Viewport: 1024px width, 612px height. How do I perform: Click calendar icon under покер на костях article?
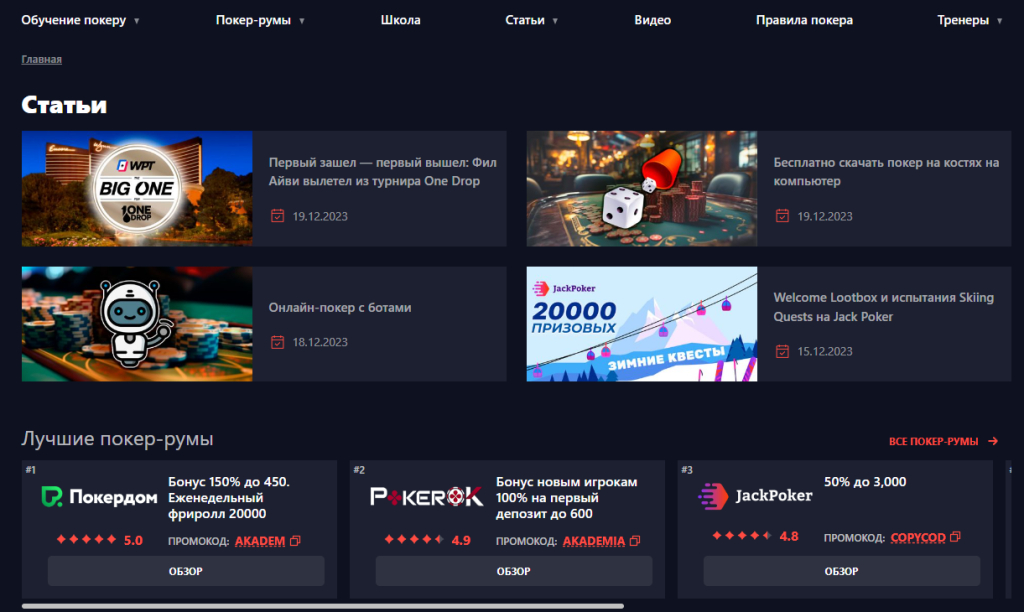[782, 216]
